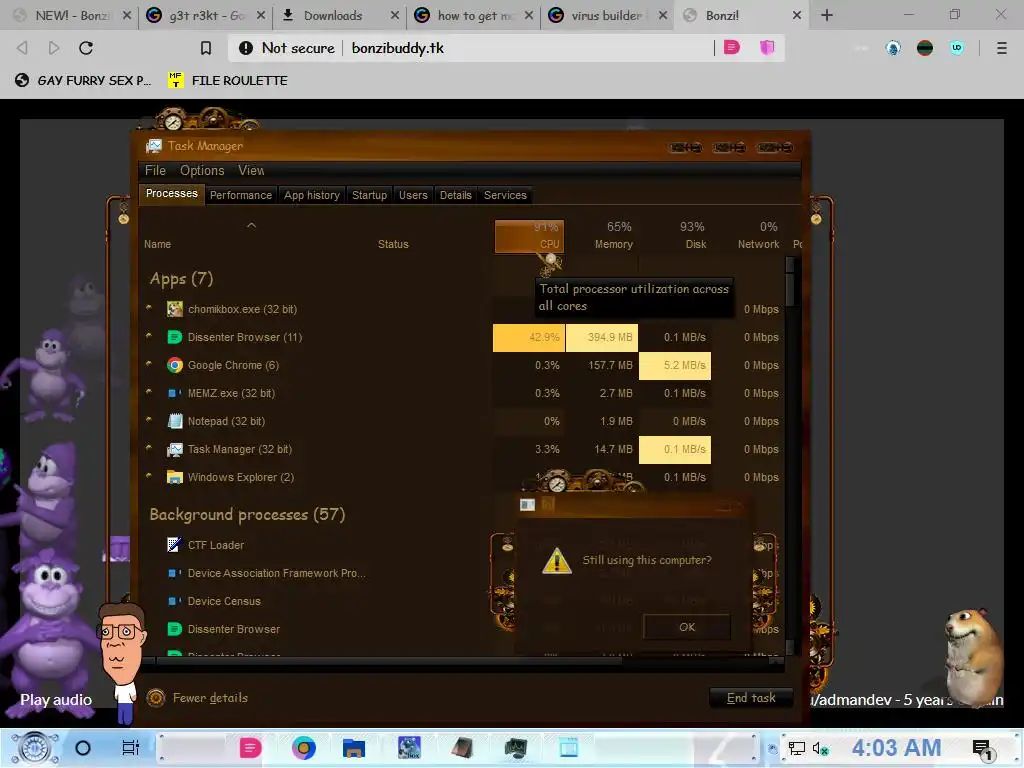The image size is (1024, 768).
Task: Expand the Task Manager (32 bit) row
Action: point(149,448)
